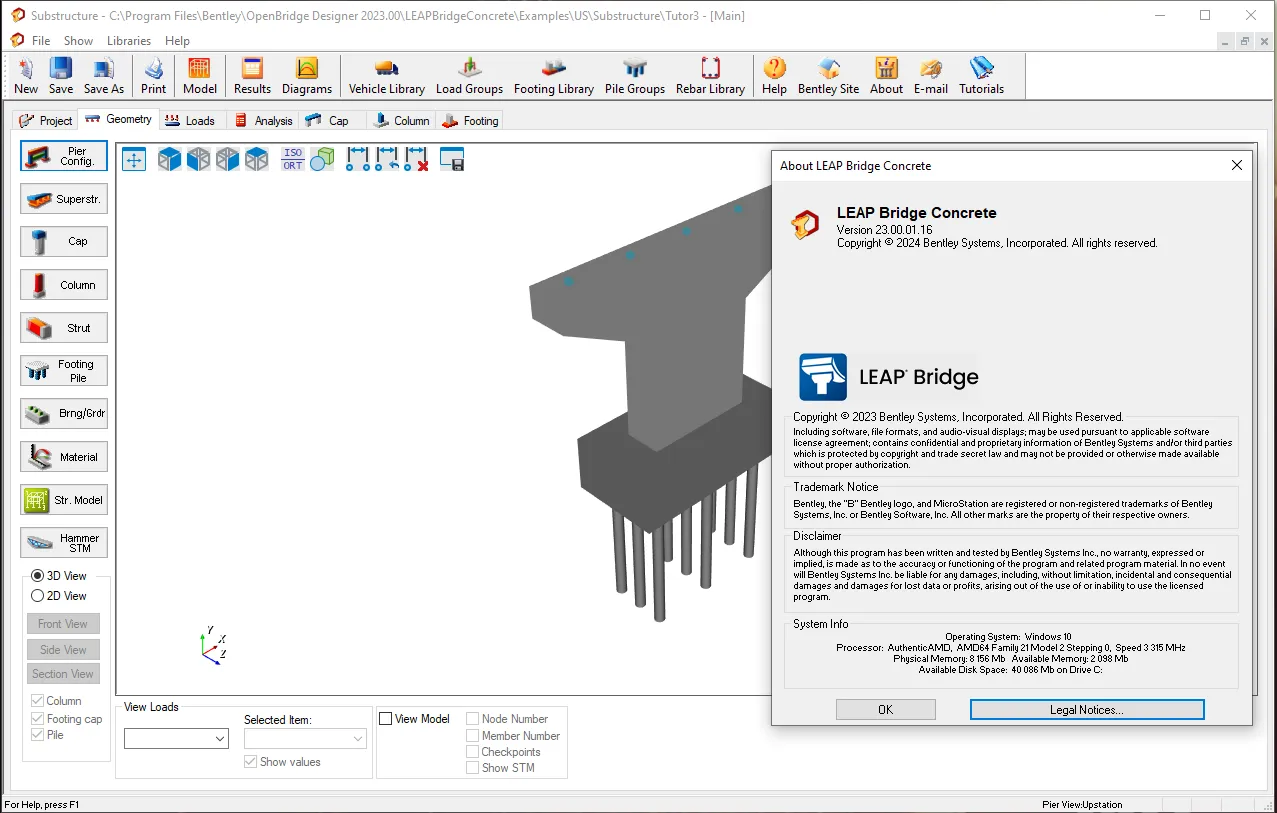Open the Material sidebar button
Image resolution: width=1277 pixels, height=813 pixels.
(x=64, y=457)
